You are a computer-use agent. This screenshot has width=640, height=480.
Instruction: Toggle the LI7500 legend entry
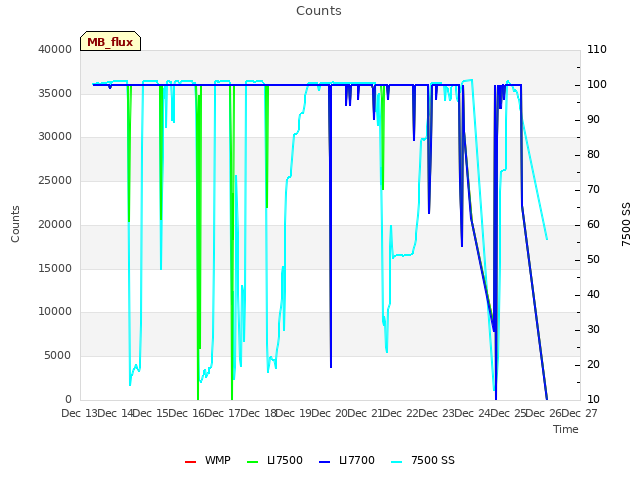(x=275, y=460)
